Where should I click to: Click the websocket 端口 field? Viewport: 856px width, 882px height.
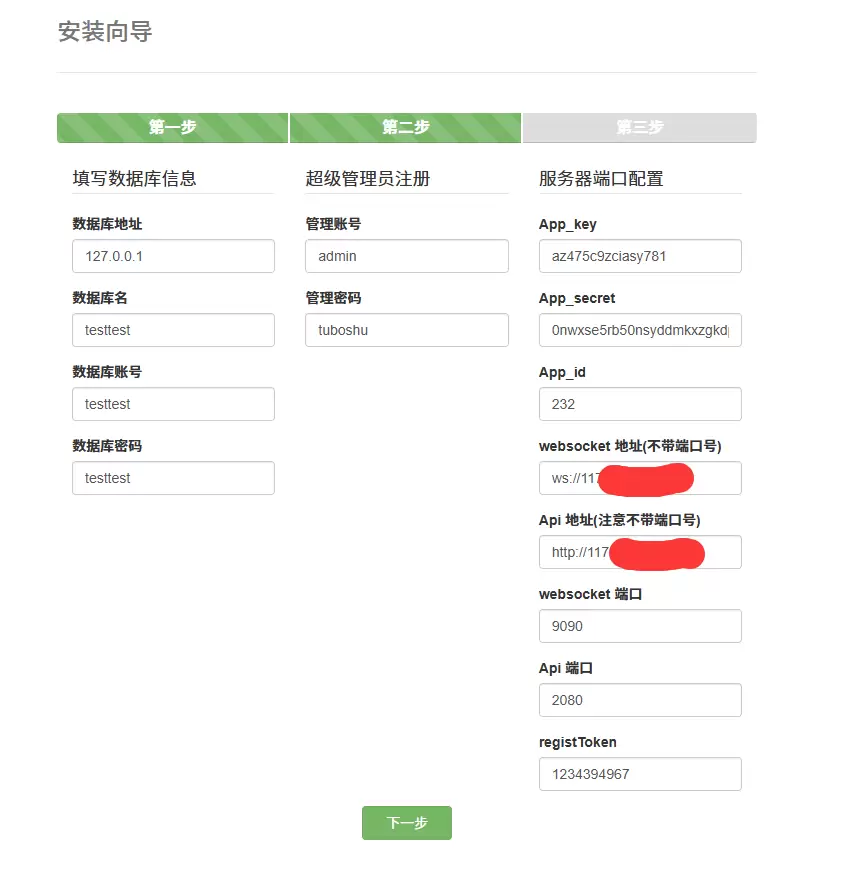pyautogui.click(x=640, y=626)
